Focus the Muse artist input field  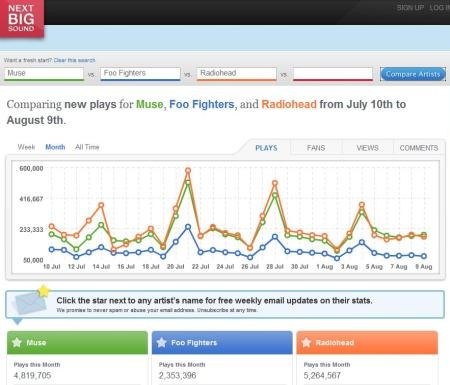pos(44,74)
